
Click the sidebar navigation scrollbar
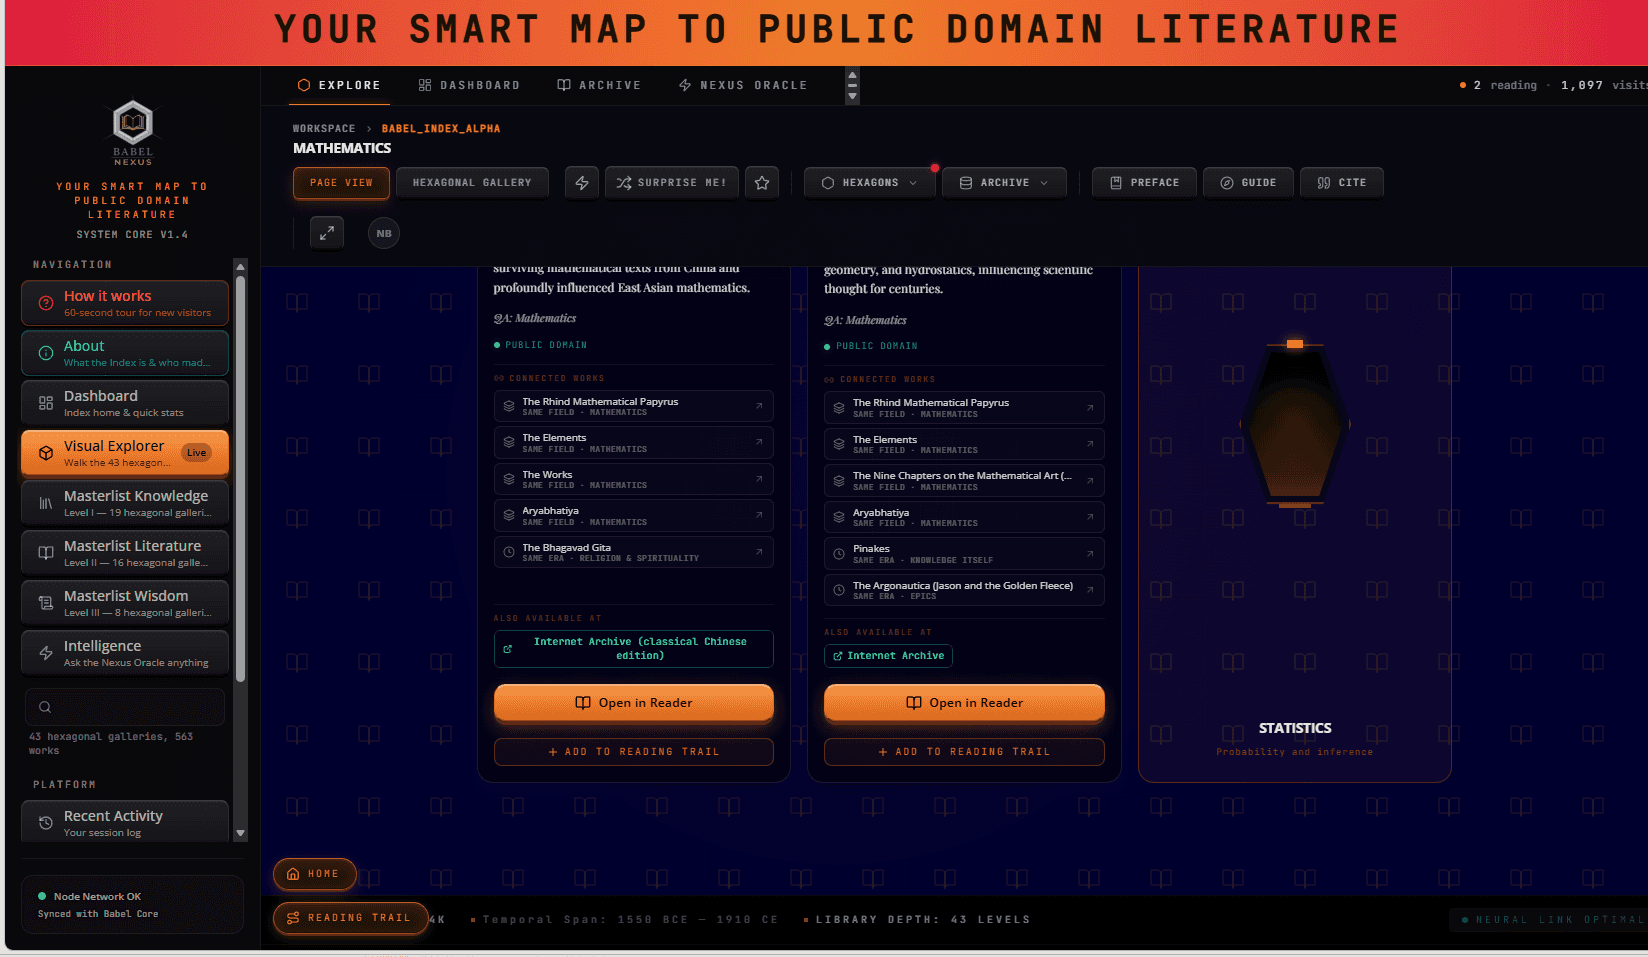[240, 480]
